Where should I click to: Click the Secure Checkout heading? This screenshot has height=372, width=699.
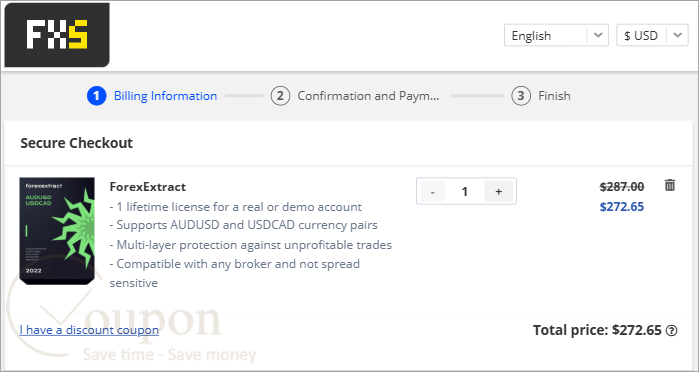77,143
